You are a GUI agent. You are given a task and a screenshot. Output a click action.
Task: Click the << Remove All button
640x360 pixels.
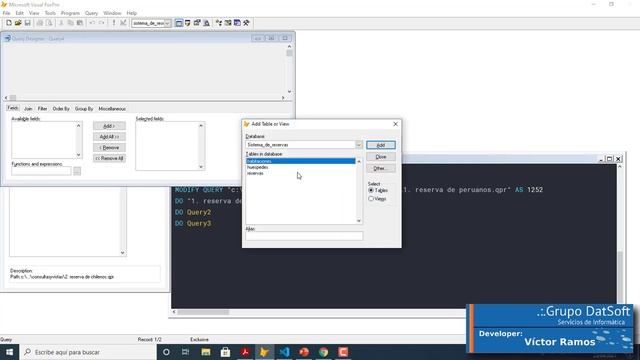[109, 158]
